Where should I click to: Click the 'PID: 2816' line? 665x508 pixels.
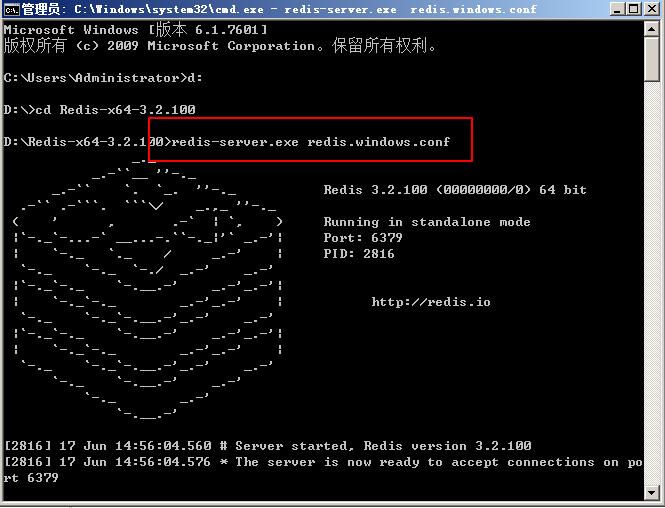click(359, 254)
